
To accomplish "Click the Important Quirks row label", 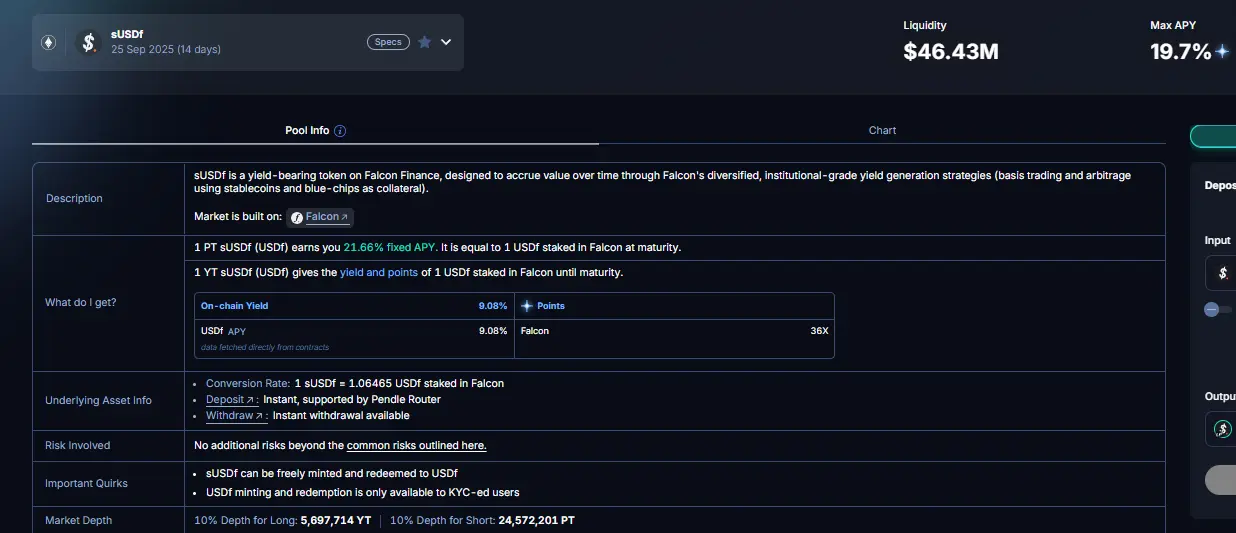I will pyautogui.click(x=87, y=483).
